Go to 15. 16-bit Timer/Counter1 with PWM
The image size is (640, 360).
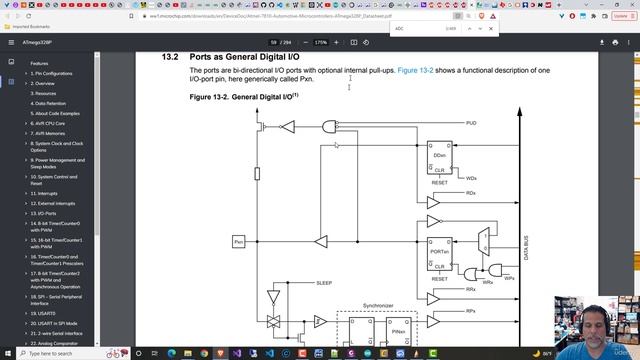[x=56, y=243]
